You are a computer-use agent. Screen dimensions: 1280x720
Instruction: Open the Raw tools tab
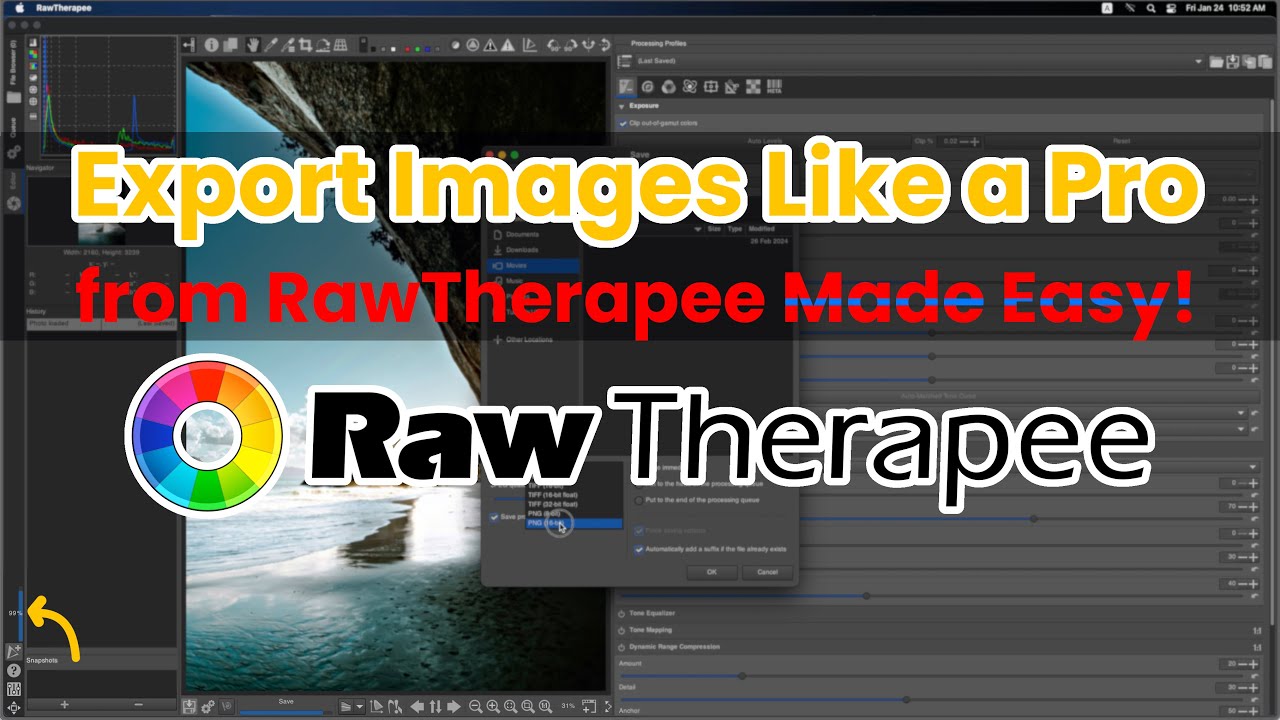click(752, 87)
